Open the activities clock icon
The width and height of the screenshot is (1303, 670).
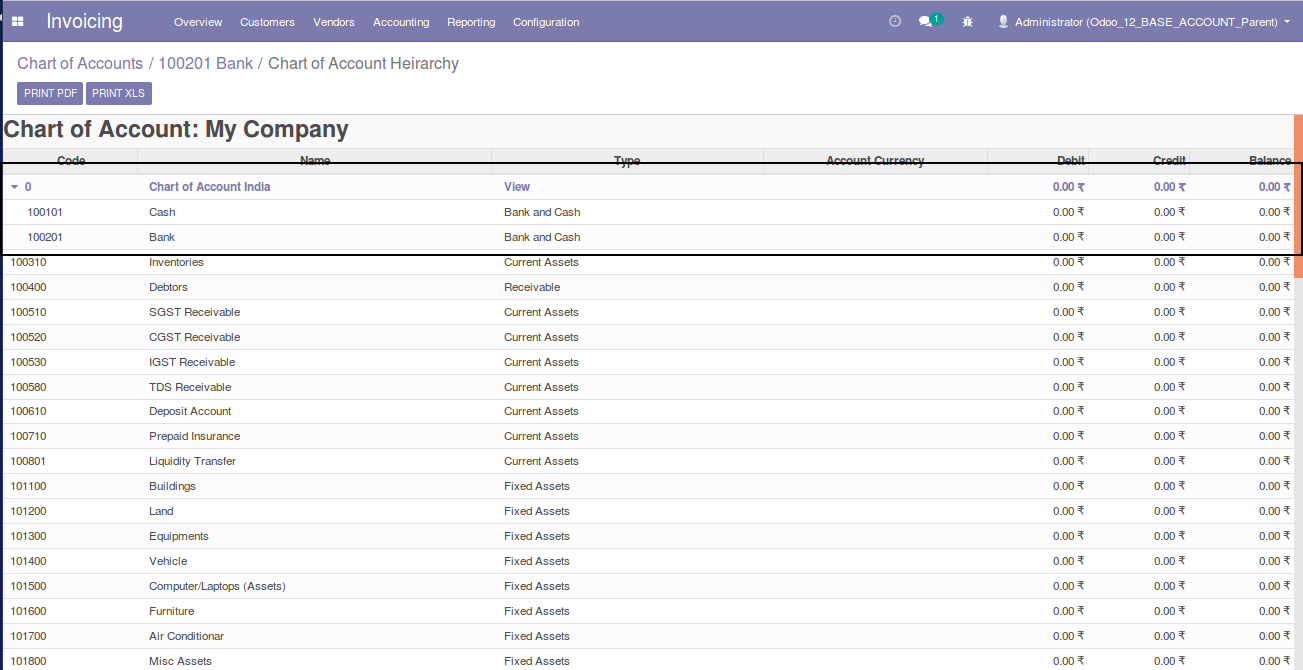pos(895,20)
